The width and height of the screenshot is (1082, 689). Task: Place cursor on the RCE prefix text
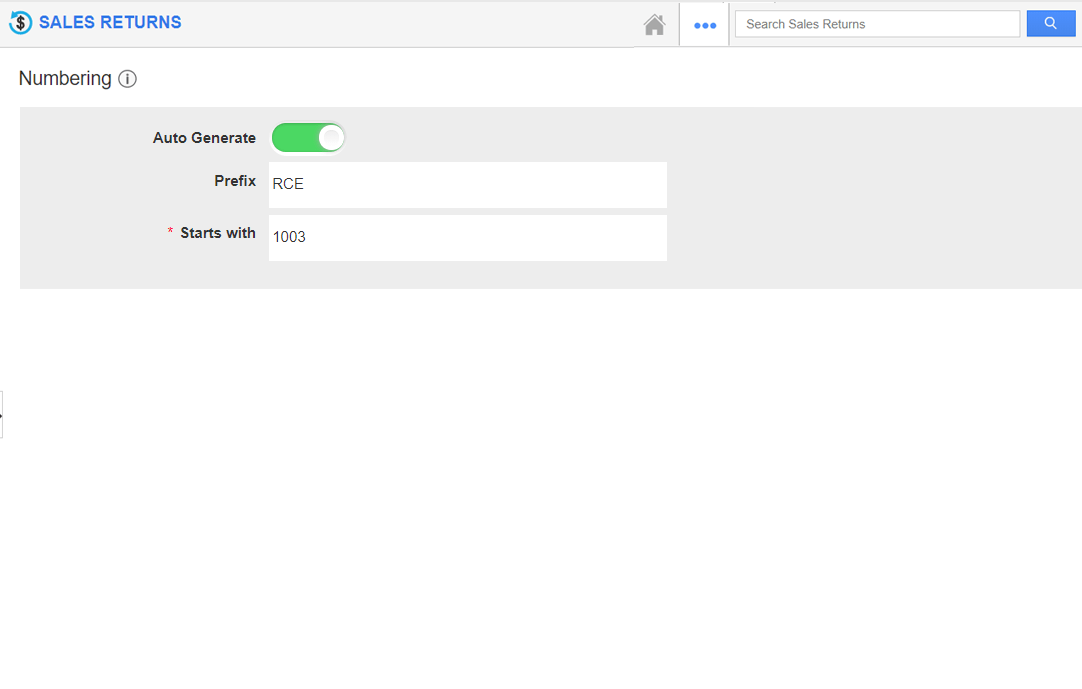pyautogui.click(x=288, y=184)
